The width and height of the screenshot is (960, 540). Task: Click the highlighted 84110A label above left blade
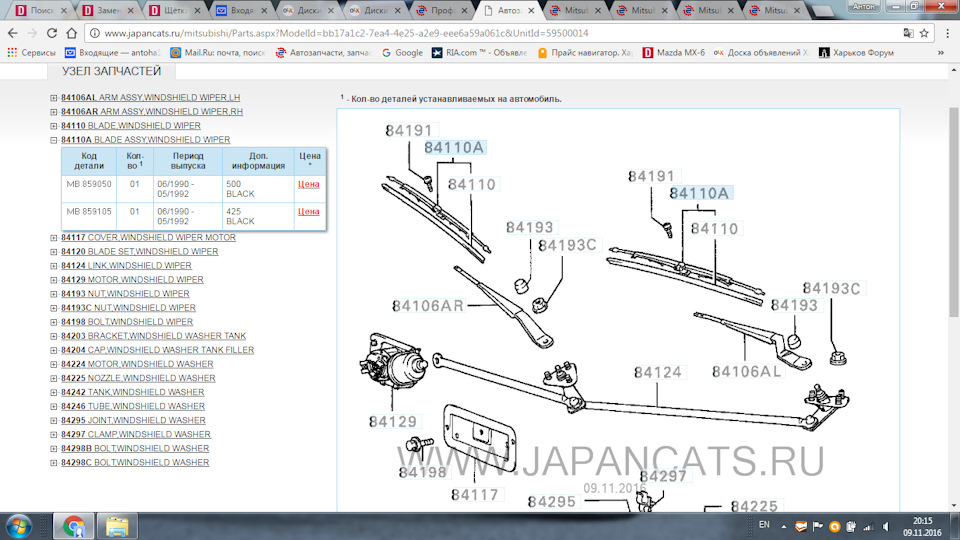coord(454,148)
